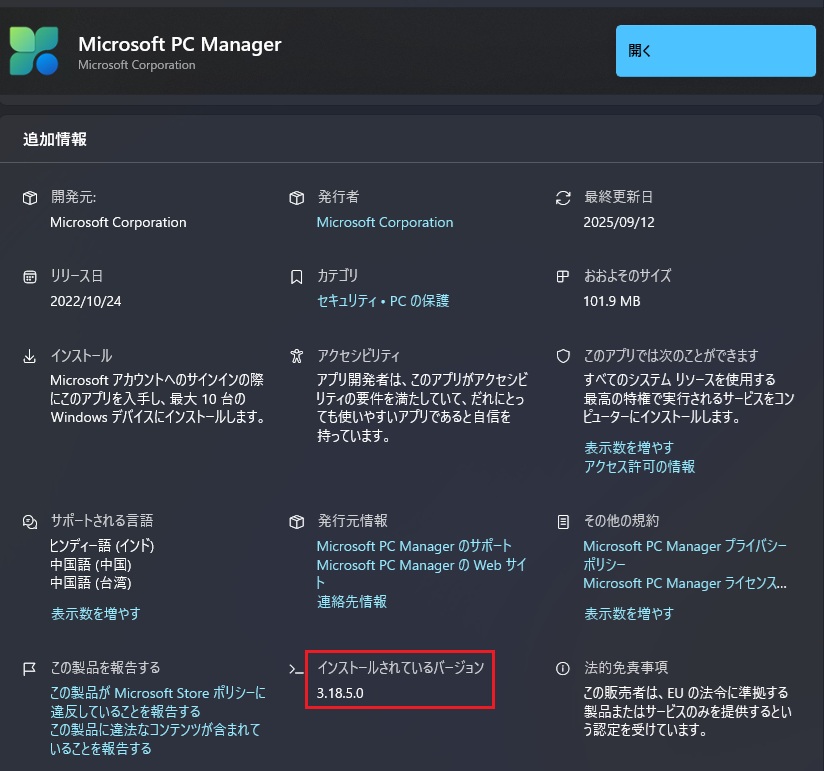
Task: Click the その他の規約 document icon
Action: point(562,521)
